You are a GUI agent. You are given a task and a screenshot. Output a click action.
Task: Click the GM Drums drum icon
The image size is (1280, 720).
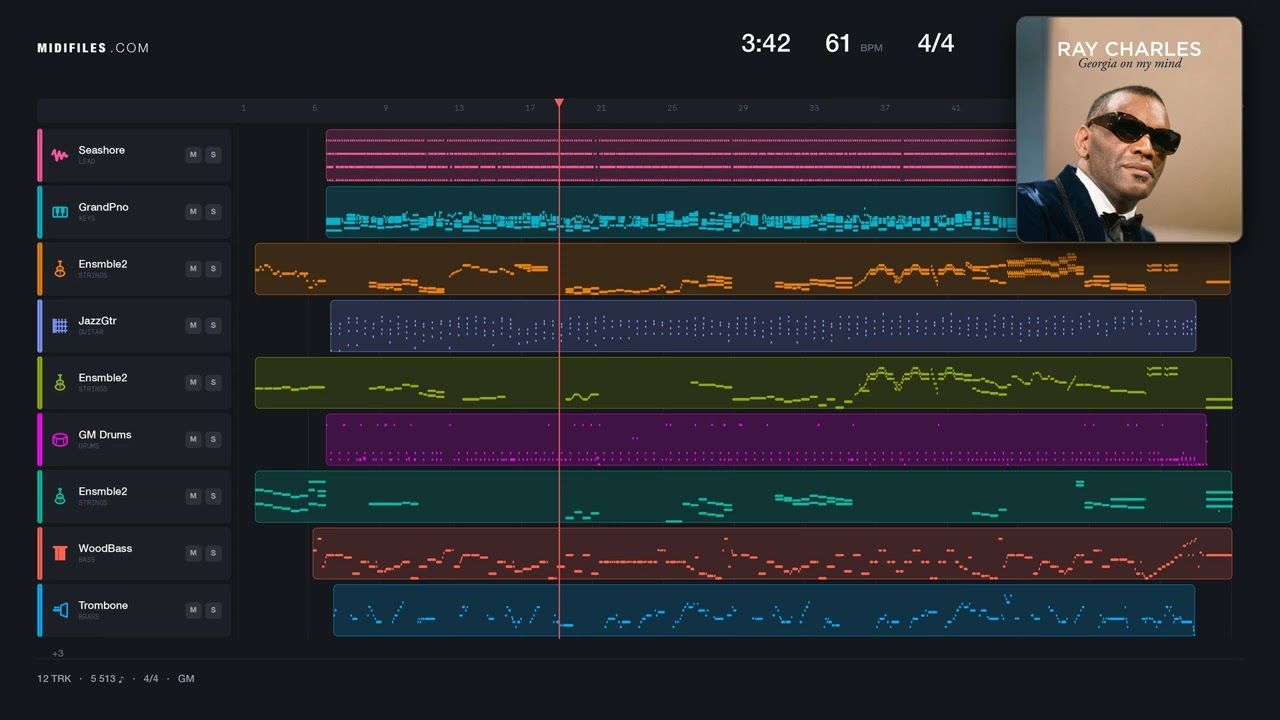(60, 440)
